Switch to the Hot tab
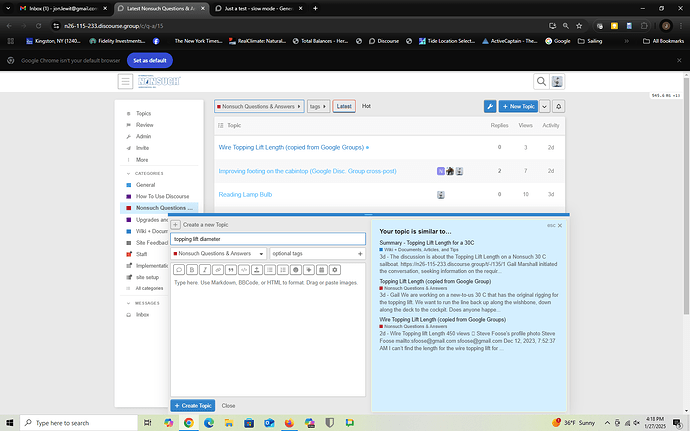Viewport: 690px width, 431px height. pos(366,106)
